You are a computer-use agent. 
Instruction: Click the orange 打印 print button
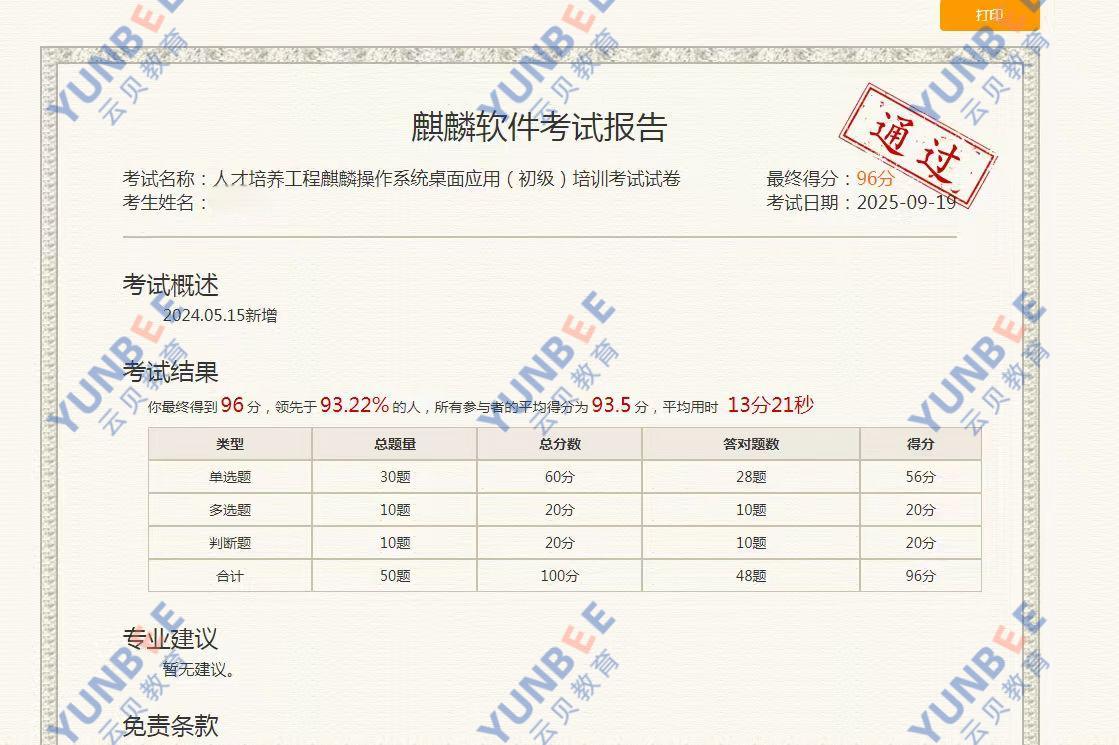pos(989,15)
